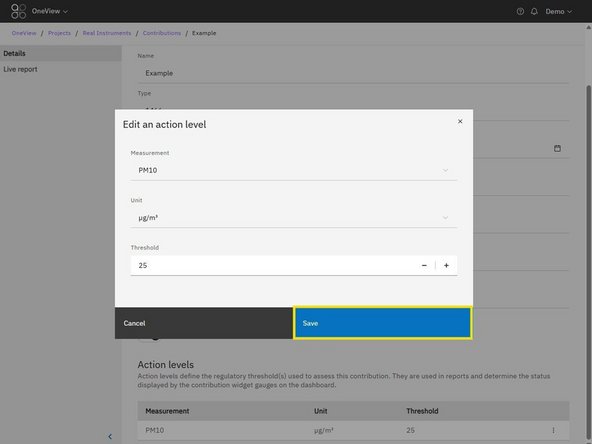
Task: Close the Edit an action level dialog
Action: coord(460,121)
